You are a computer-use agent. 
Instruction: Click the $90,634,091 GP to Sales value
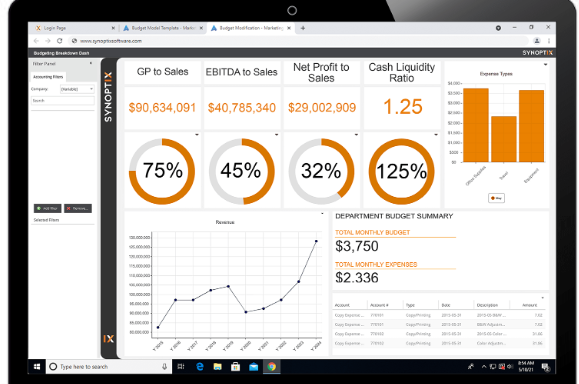pyautogui.click(x=162, y=108)
